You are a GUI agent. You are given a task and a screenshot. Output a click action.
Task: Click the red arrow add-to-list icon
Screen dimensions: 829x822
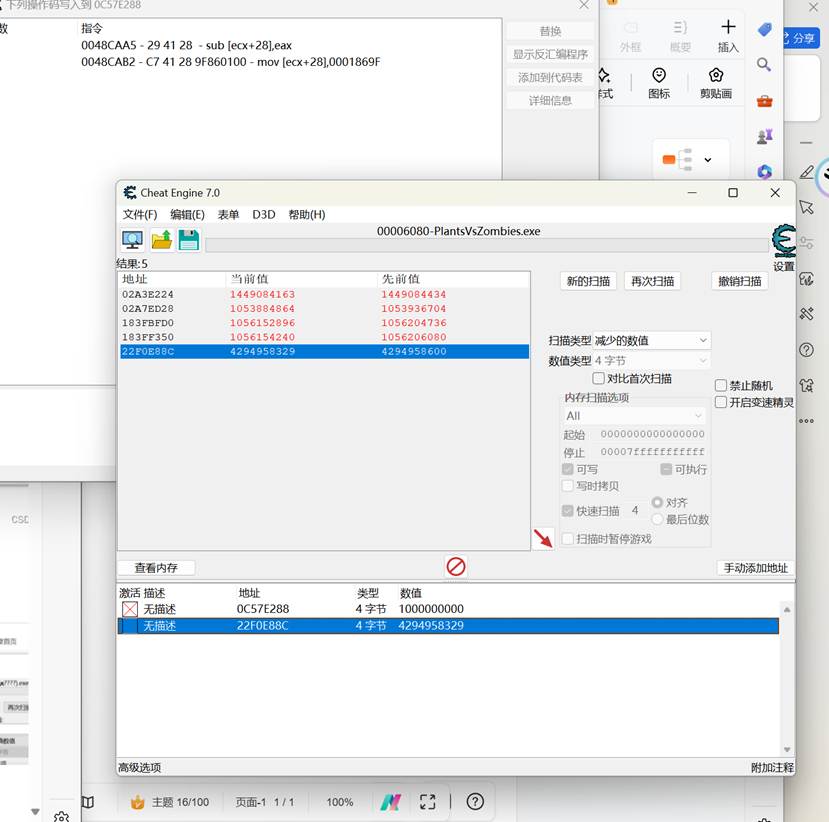[543, 538]
